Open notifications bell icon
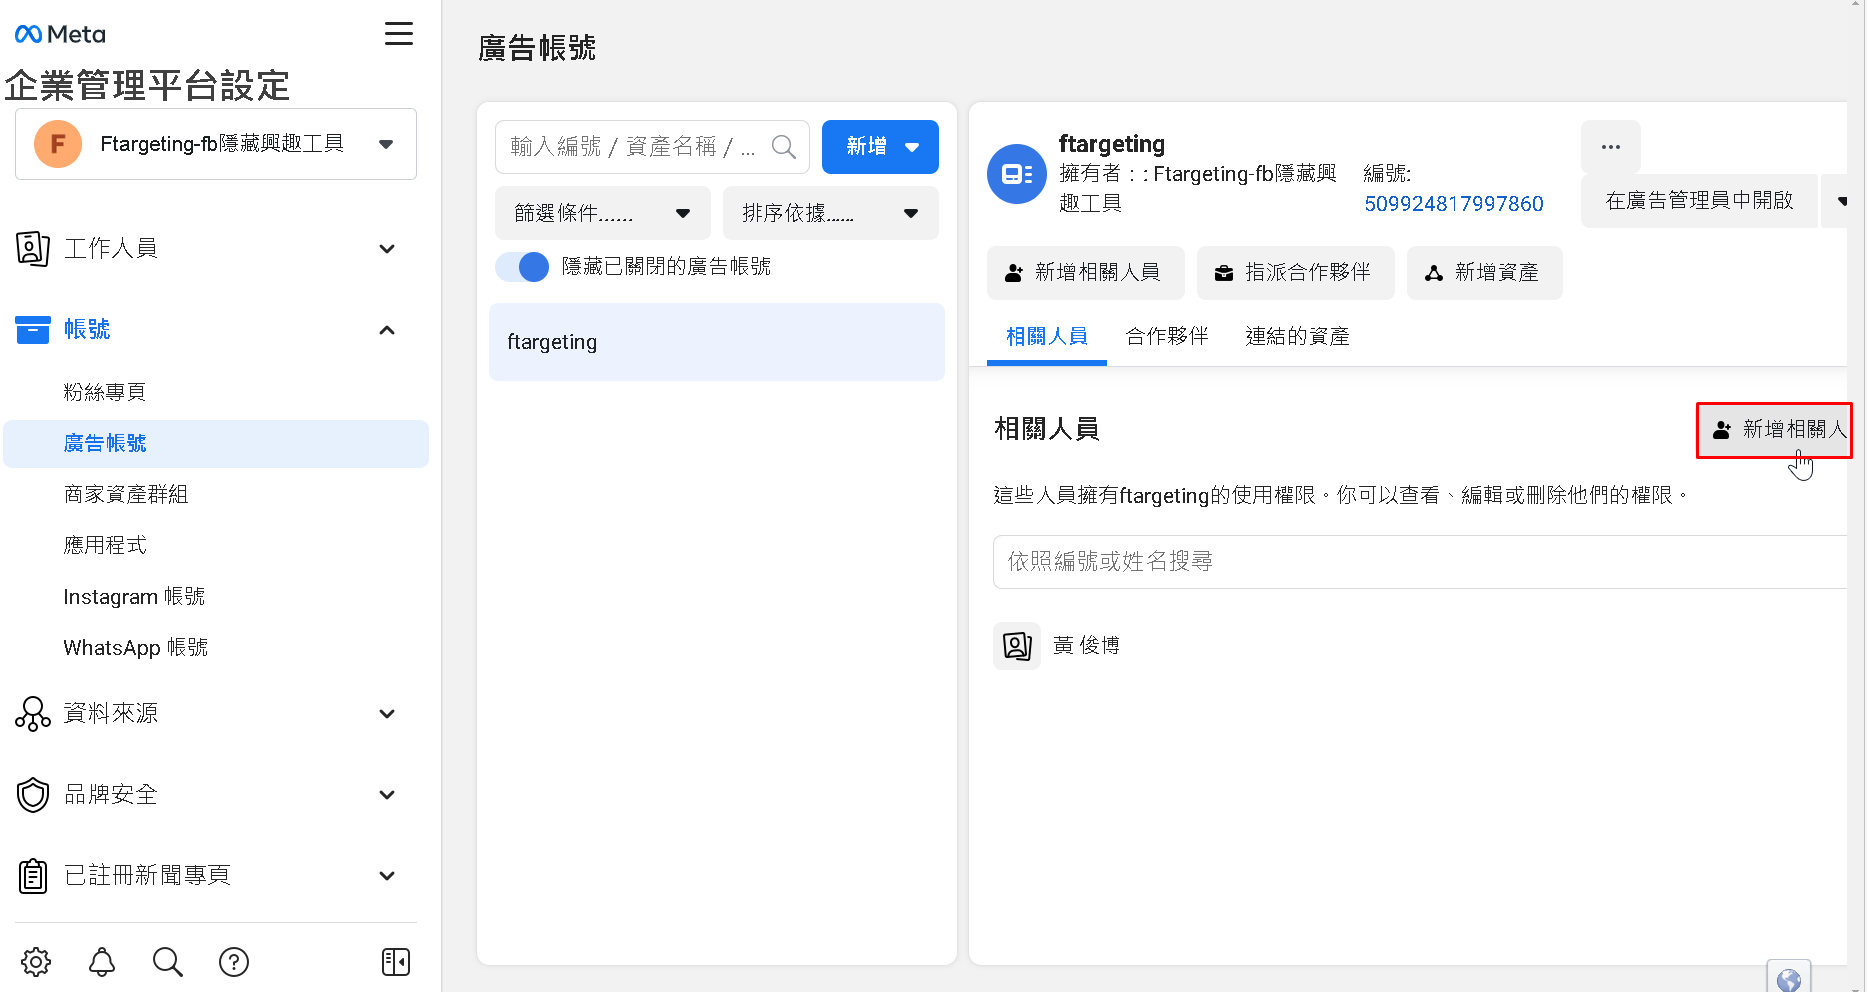Screen dimensions: 1867x992 [x=102, y=962]
